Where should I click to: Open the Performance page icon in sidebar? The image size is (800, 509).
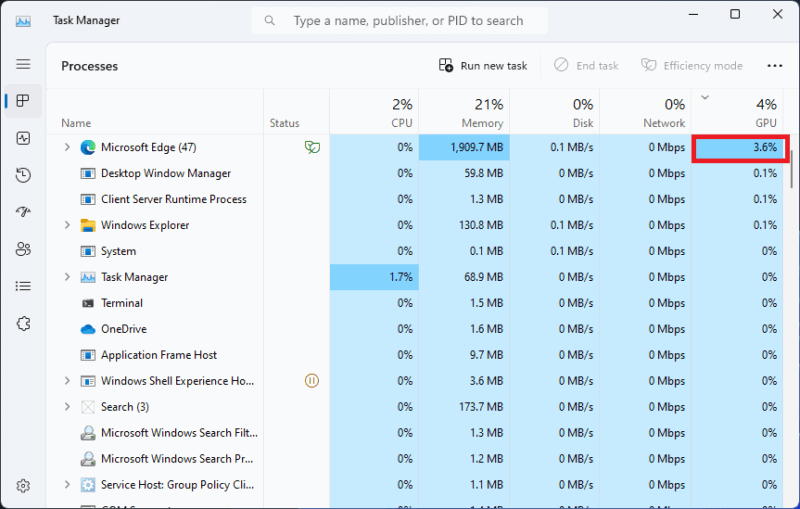click(x=23, y=138)
